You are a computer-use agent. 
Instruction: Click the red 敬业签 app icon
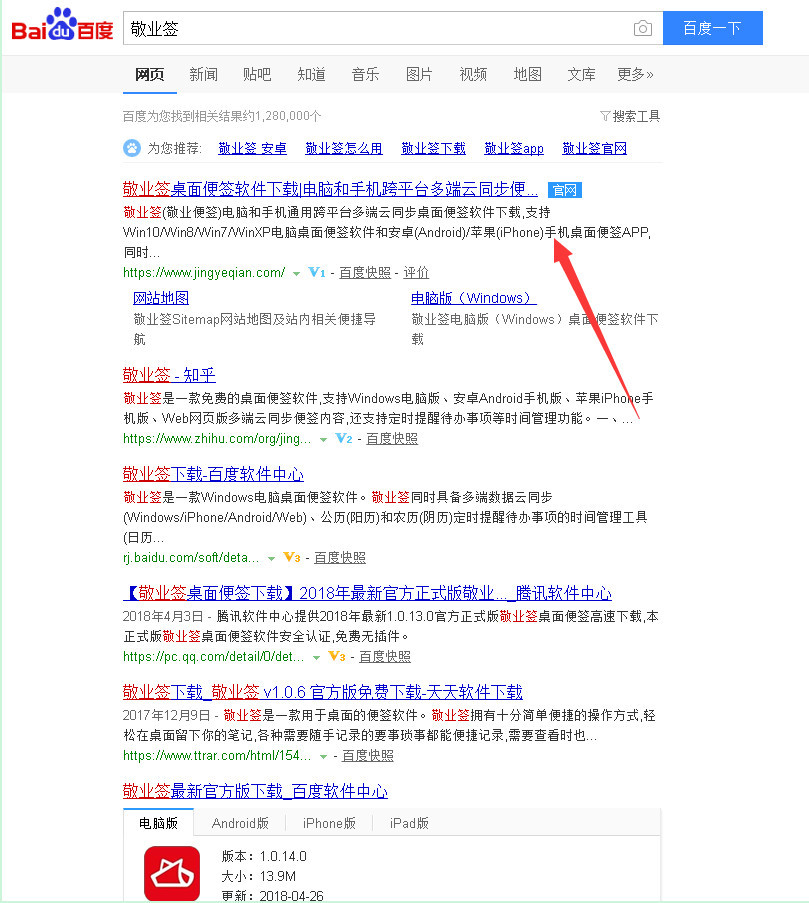click(x=172, y=874)
